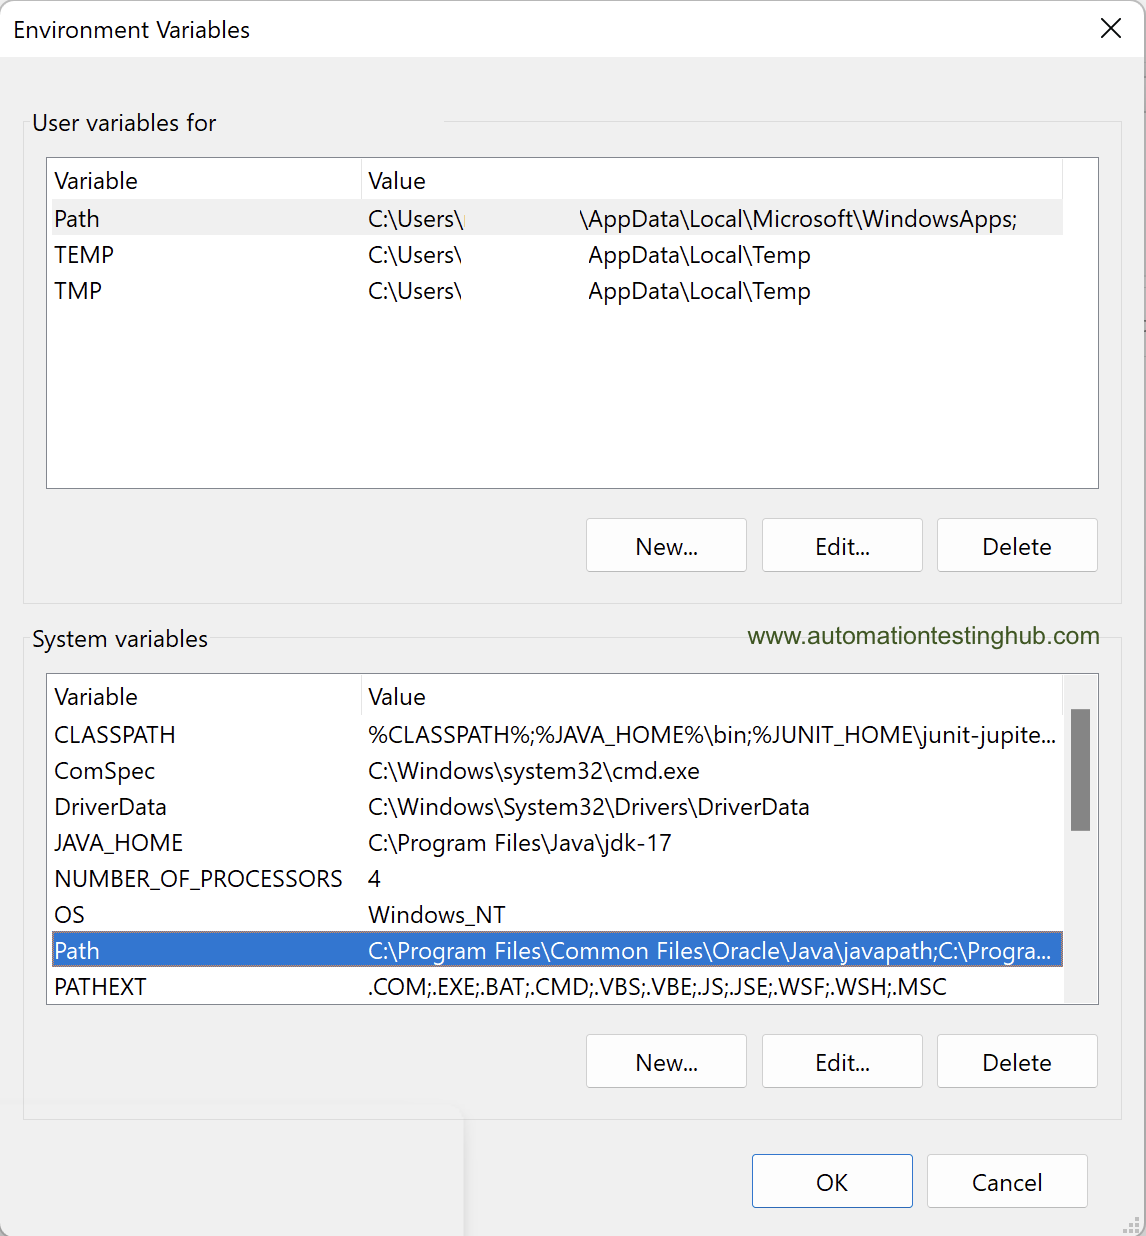Click Edit under system variables
The image size is (1146, 1236).
click(x=842, y=1061)
